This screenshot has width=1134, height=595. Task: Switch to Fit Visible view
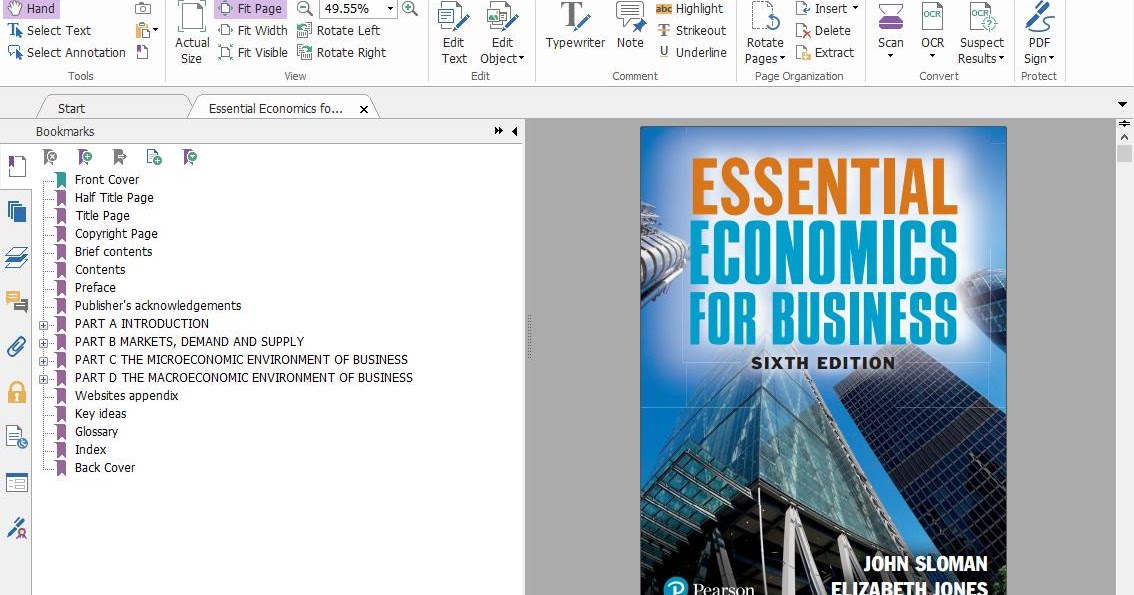[x=253, y=52]
